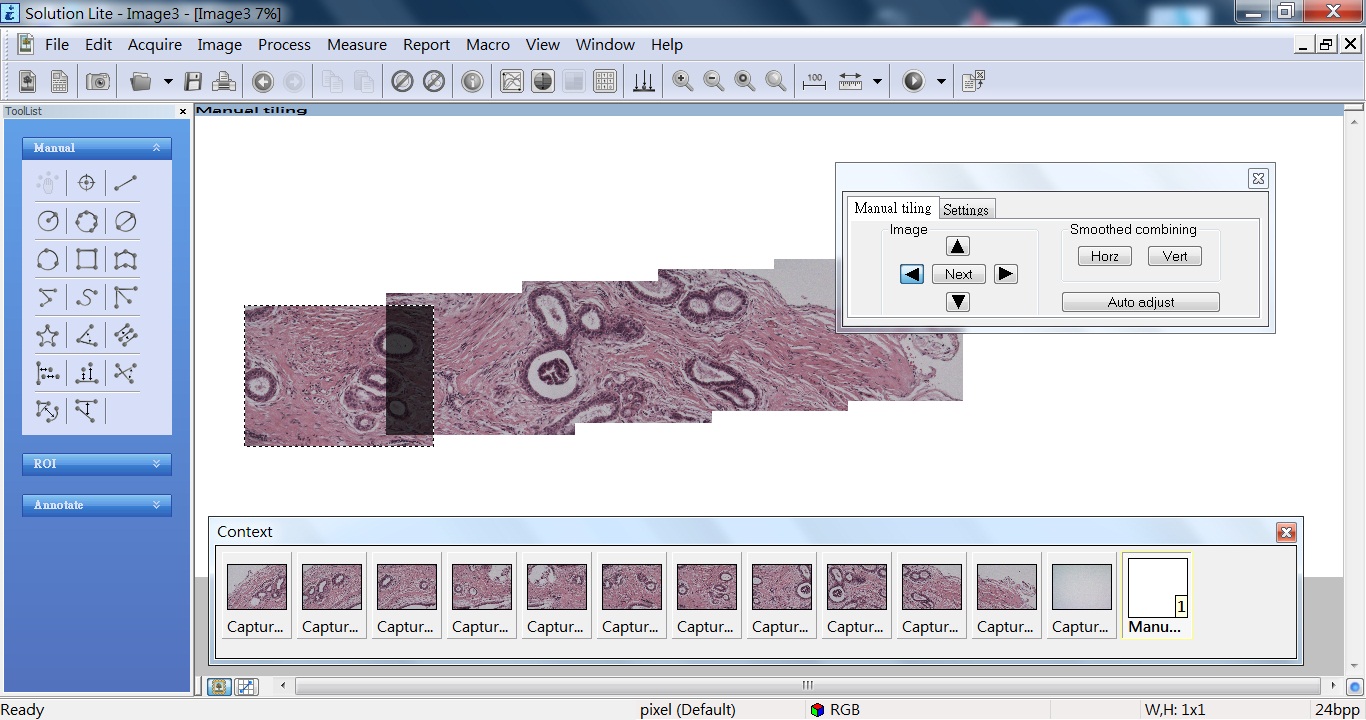
Task: Pick the crosshair point marker tool
Action: (x=86, y=183)
